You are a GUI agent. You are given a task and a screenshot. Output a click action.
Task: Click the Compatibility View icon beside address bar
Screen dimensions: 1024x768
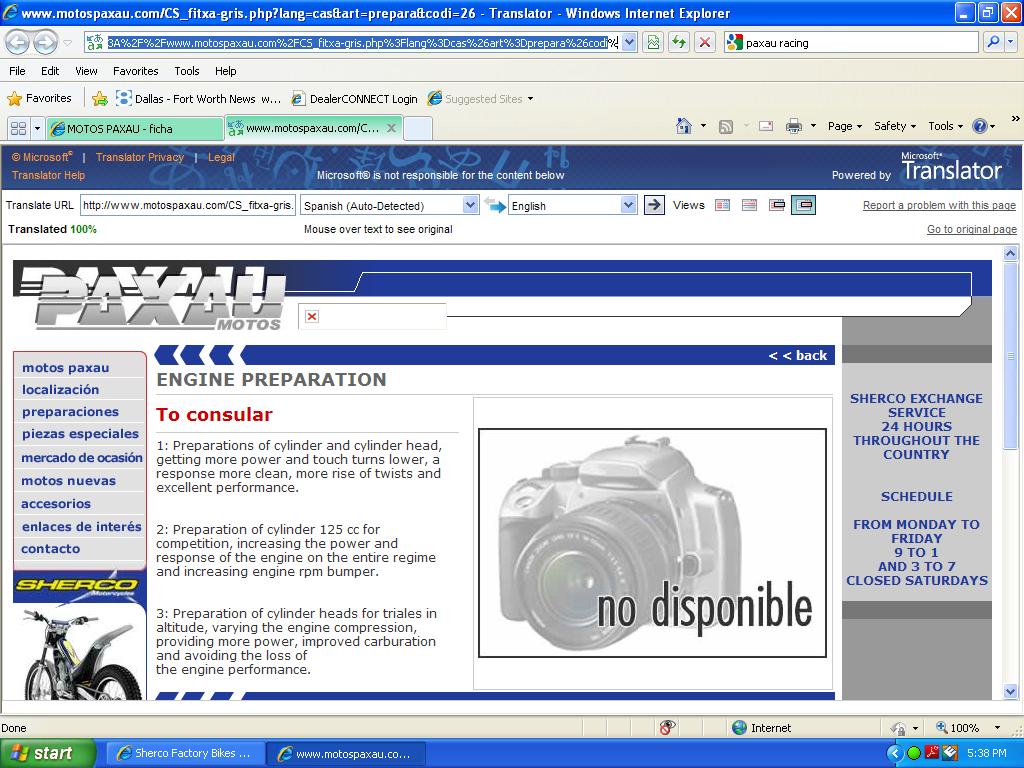click(x=653, y=42)
